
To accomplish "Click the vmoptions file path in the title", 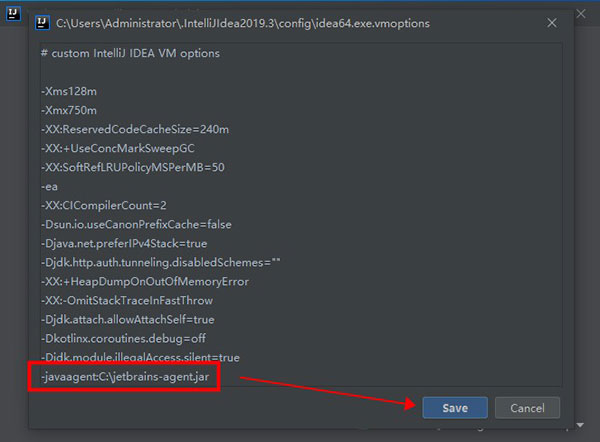I will click(x=243, y=23).
